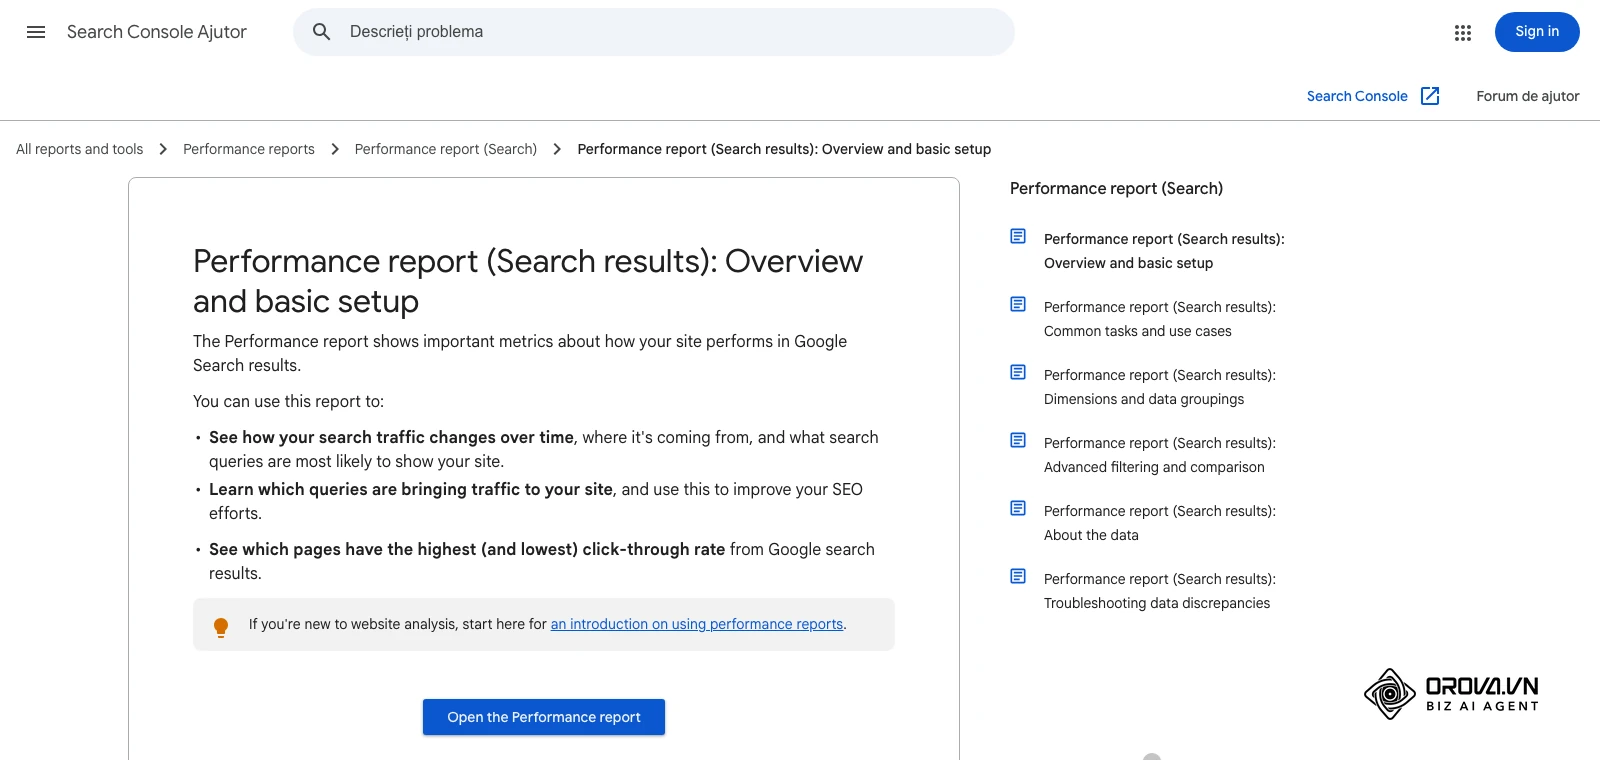This screenshot has width=1600, height=760.
Task: Open the Google apps grid
Action: (1463, 32)
